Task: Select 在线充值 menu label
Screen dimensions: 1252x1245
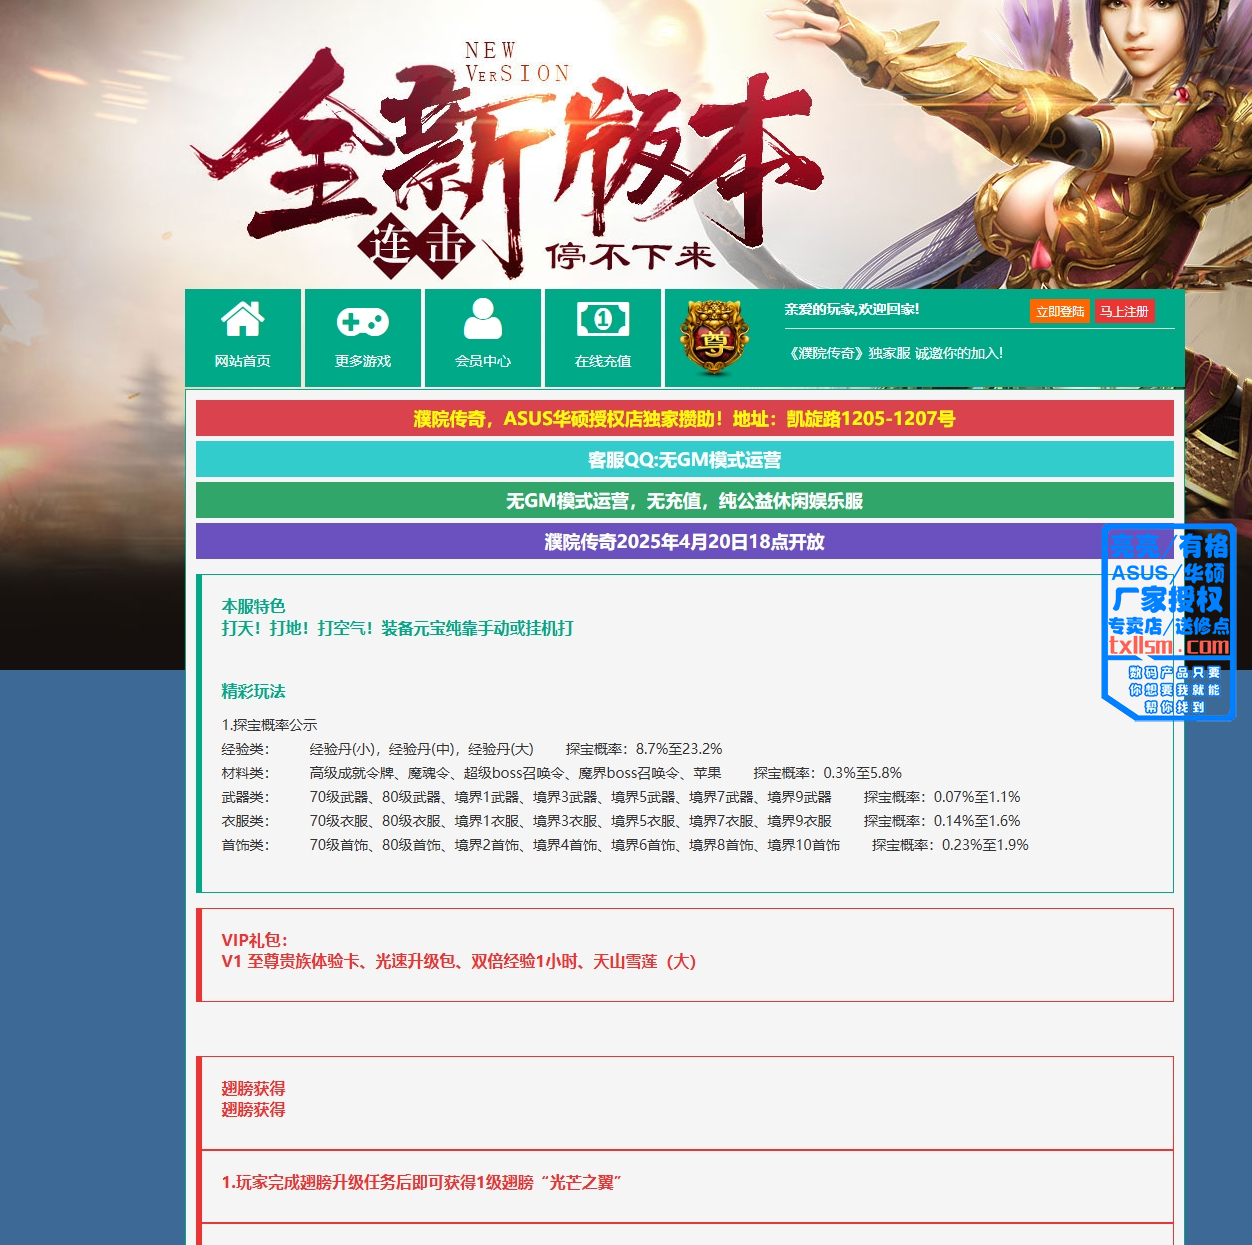Action: [x=603, y=361]
